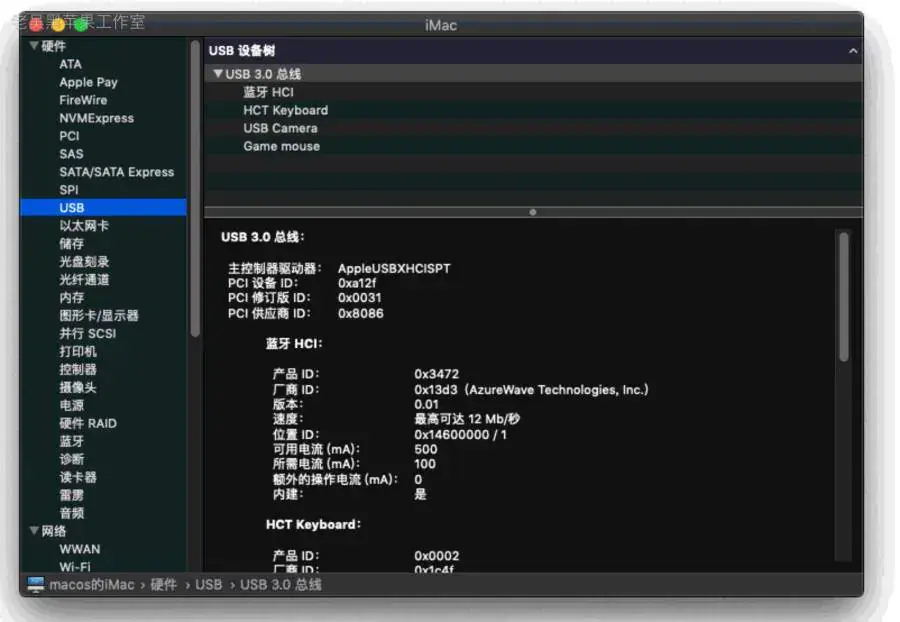Screen dimensions: 900x622
Task: Collapse the USB 3.0 总线 tree node
Action: point(218,73)
